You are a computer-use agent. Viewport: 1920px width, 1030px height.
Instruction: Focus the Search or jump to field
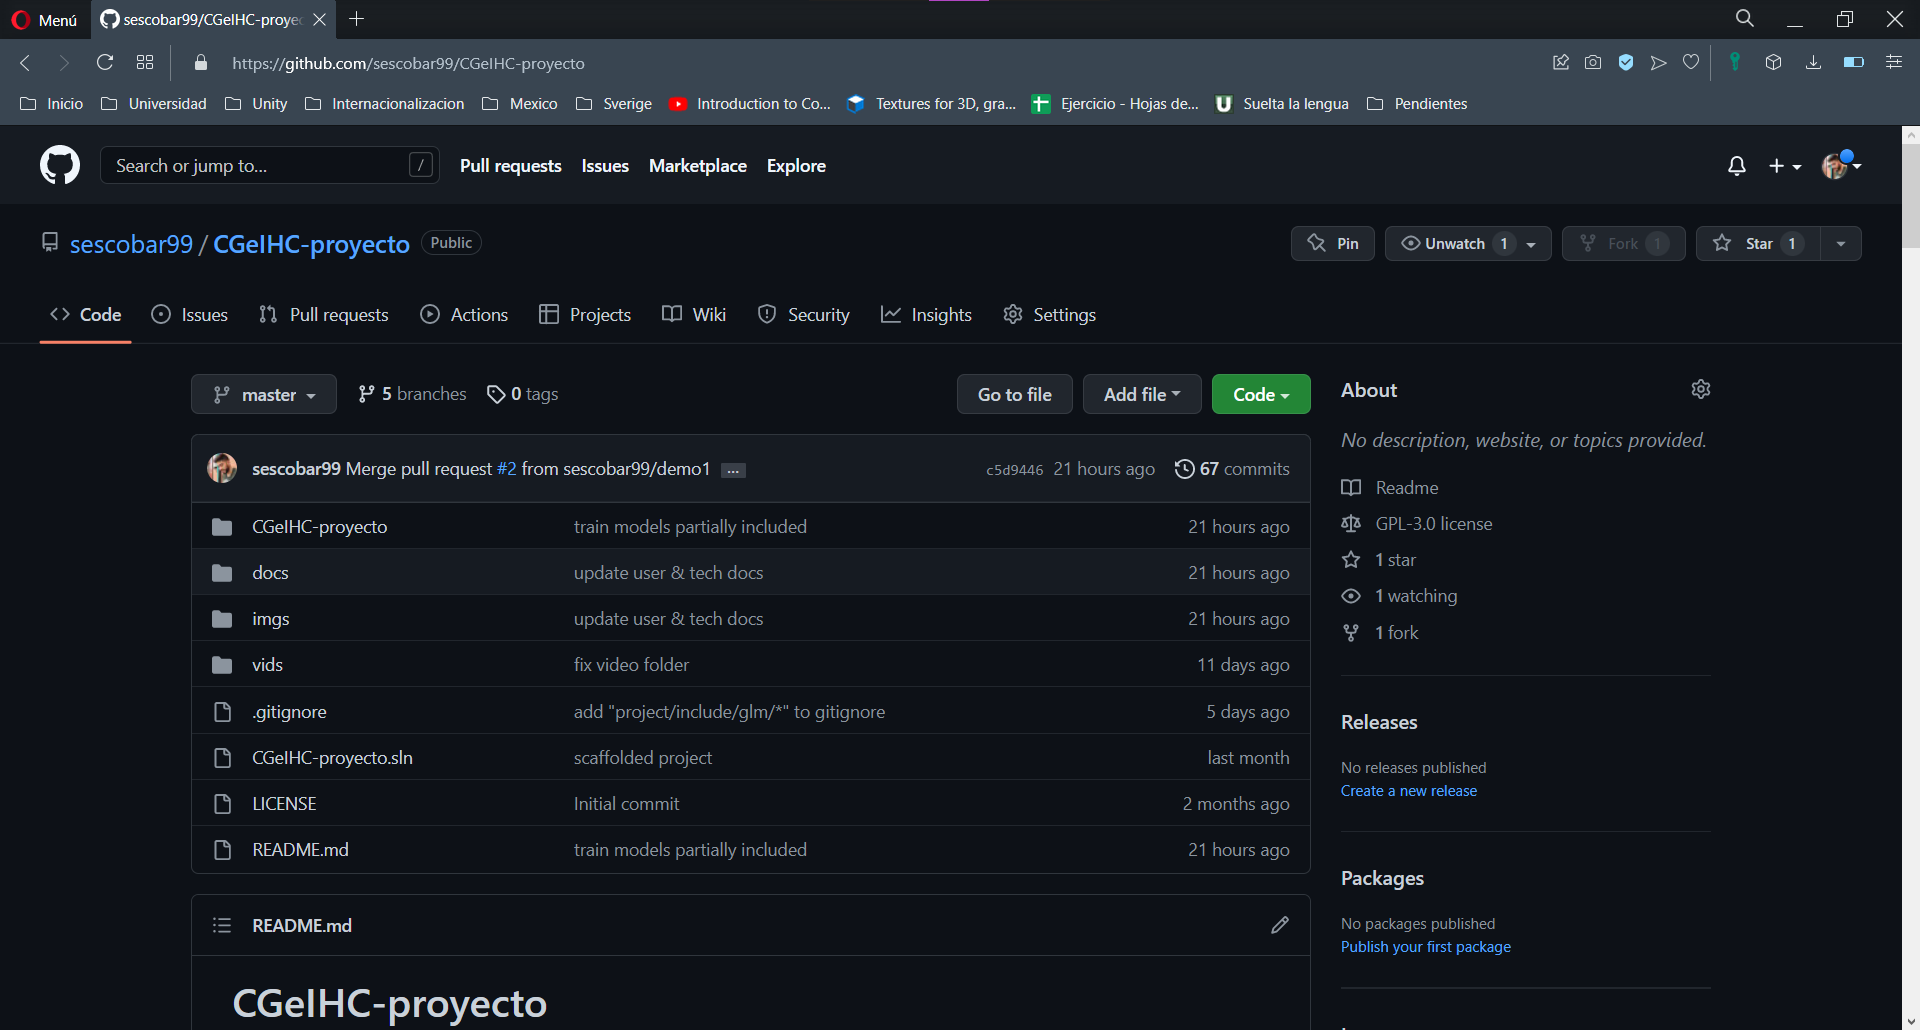point(269,165)
